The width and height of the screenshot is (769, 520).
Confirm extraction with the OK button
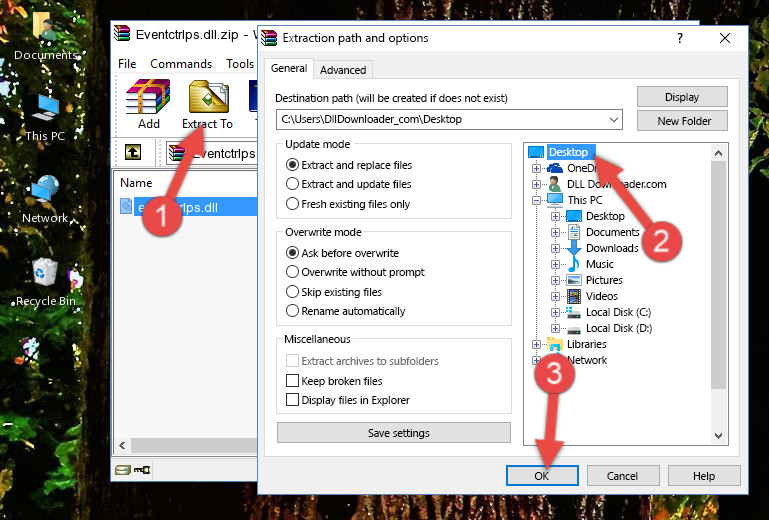click(x=542, y=476)
